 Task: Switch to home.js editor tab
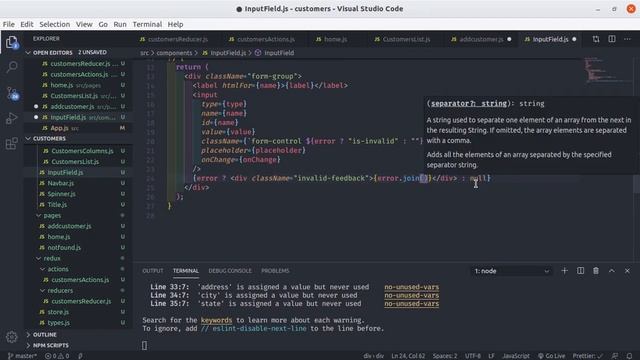(336, 39)
